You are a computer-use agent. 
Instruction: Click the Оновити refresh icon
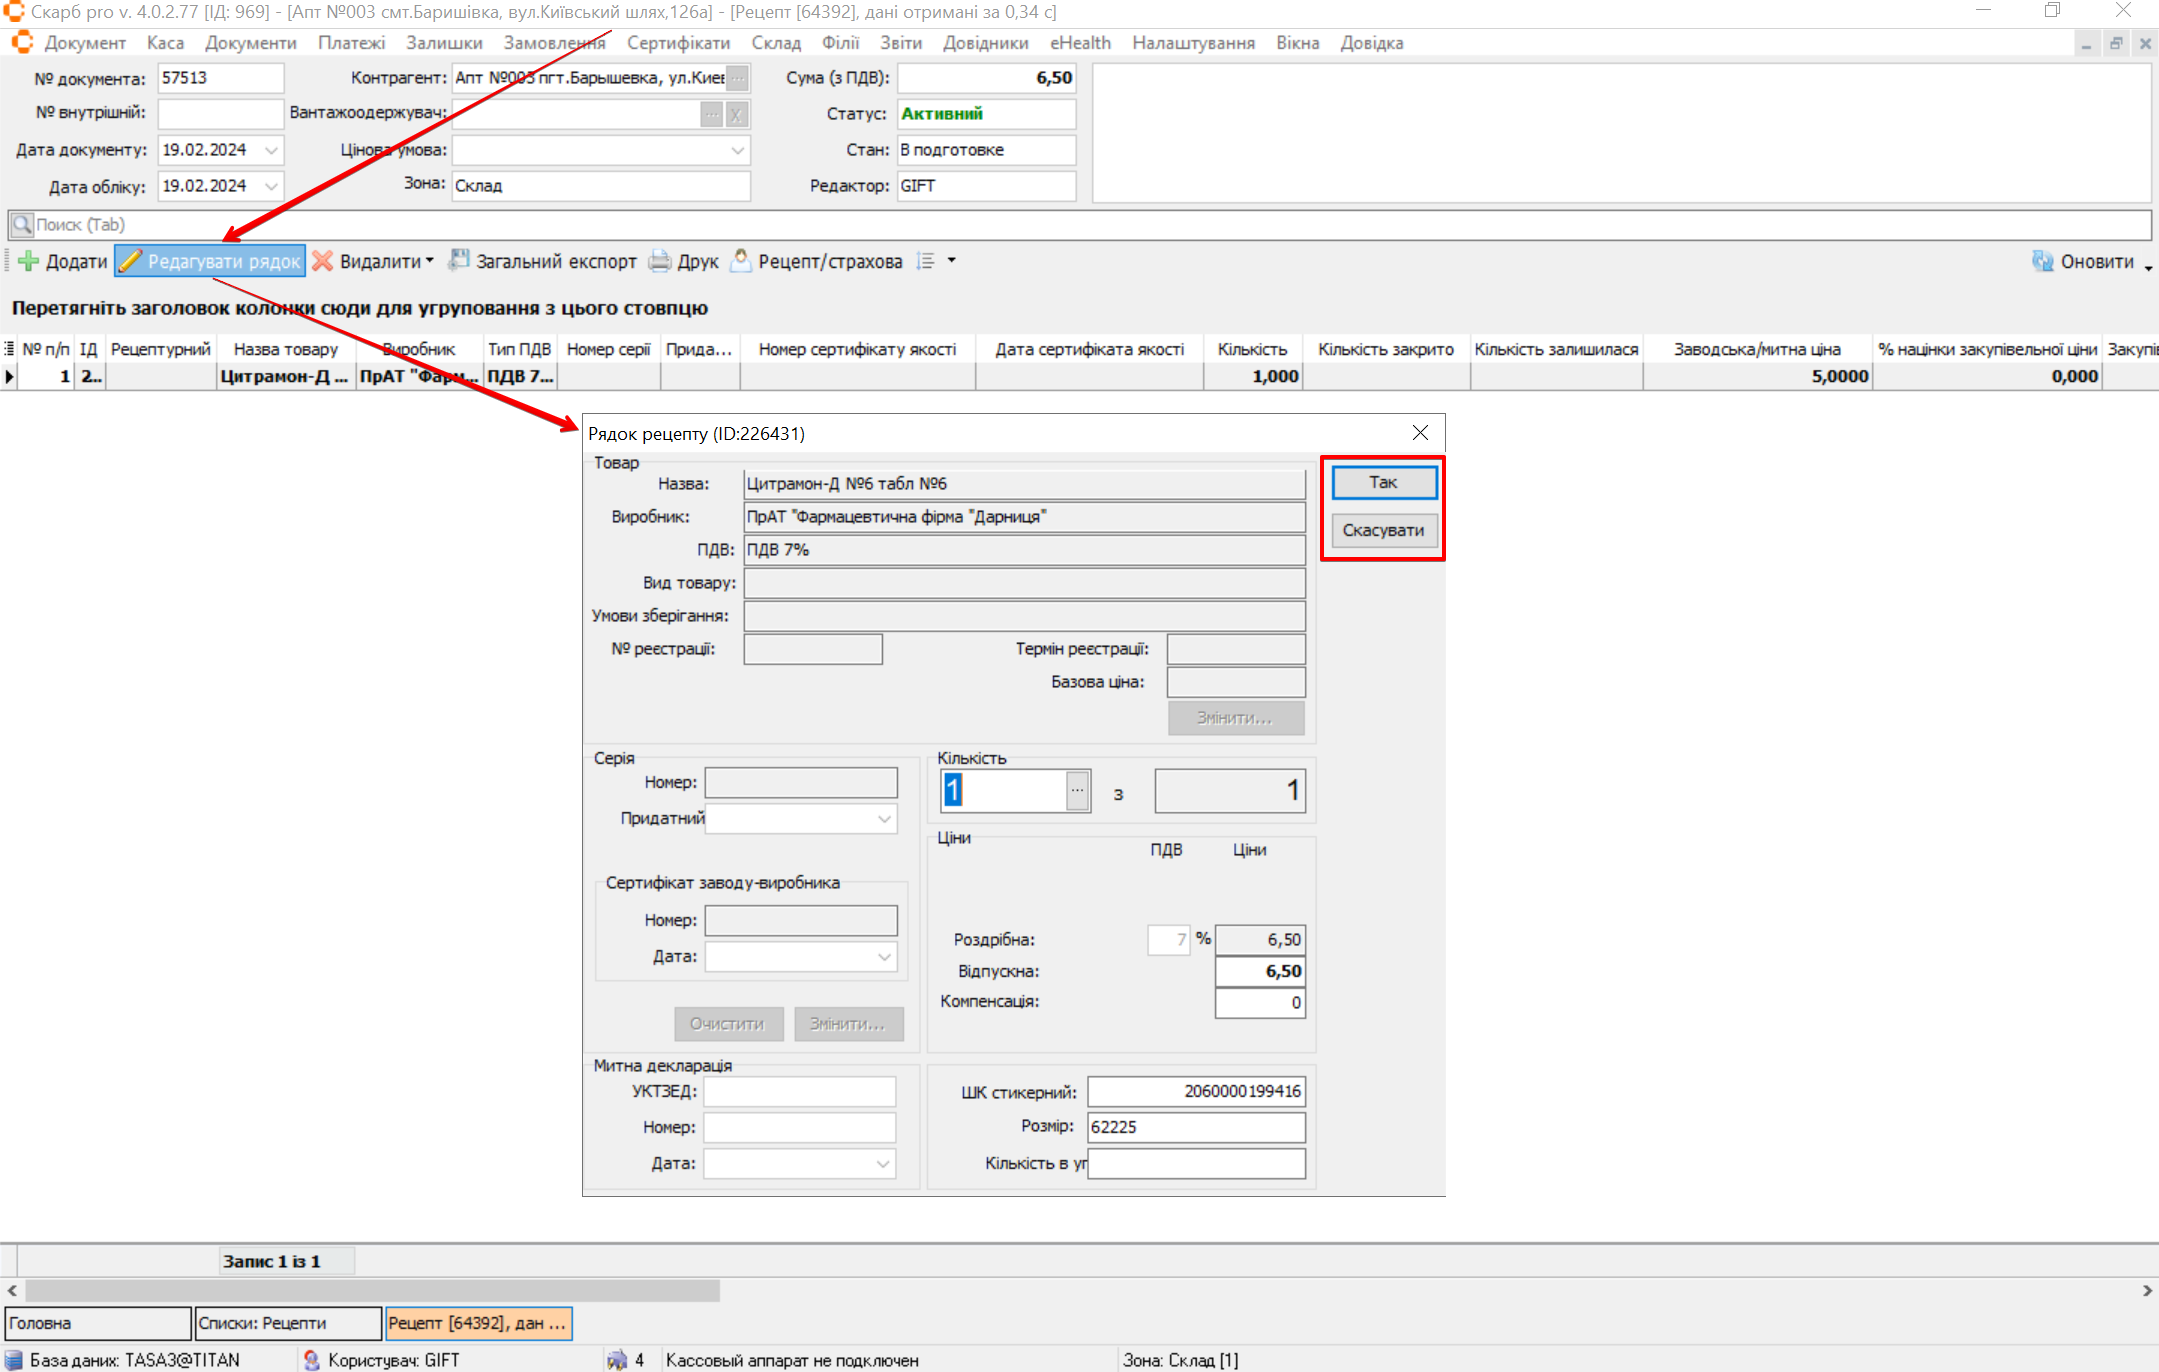point(2042,261)
